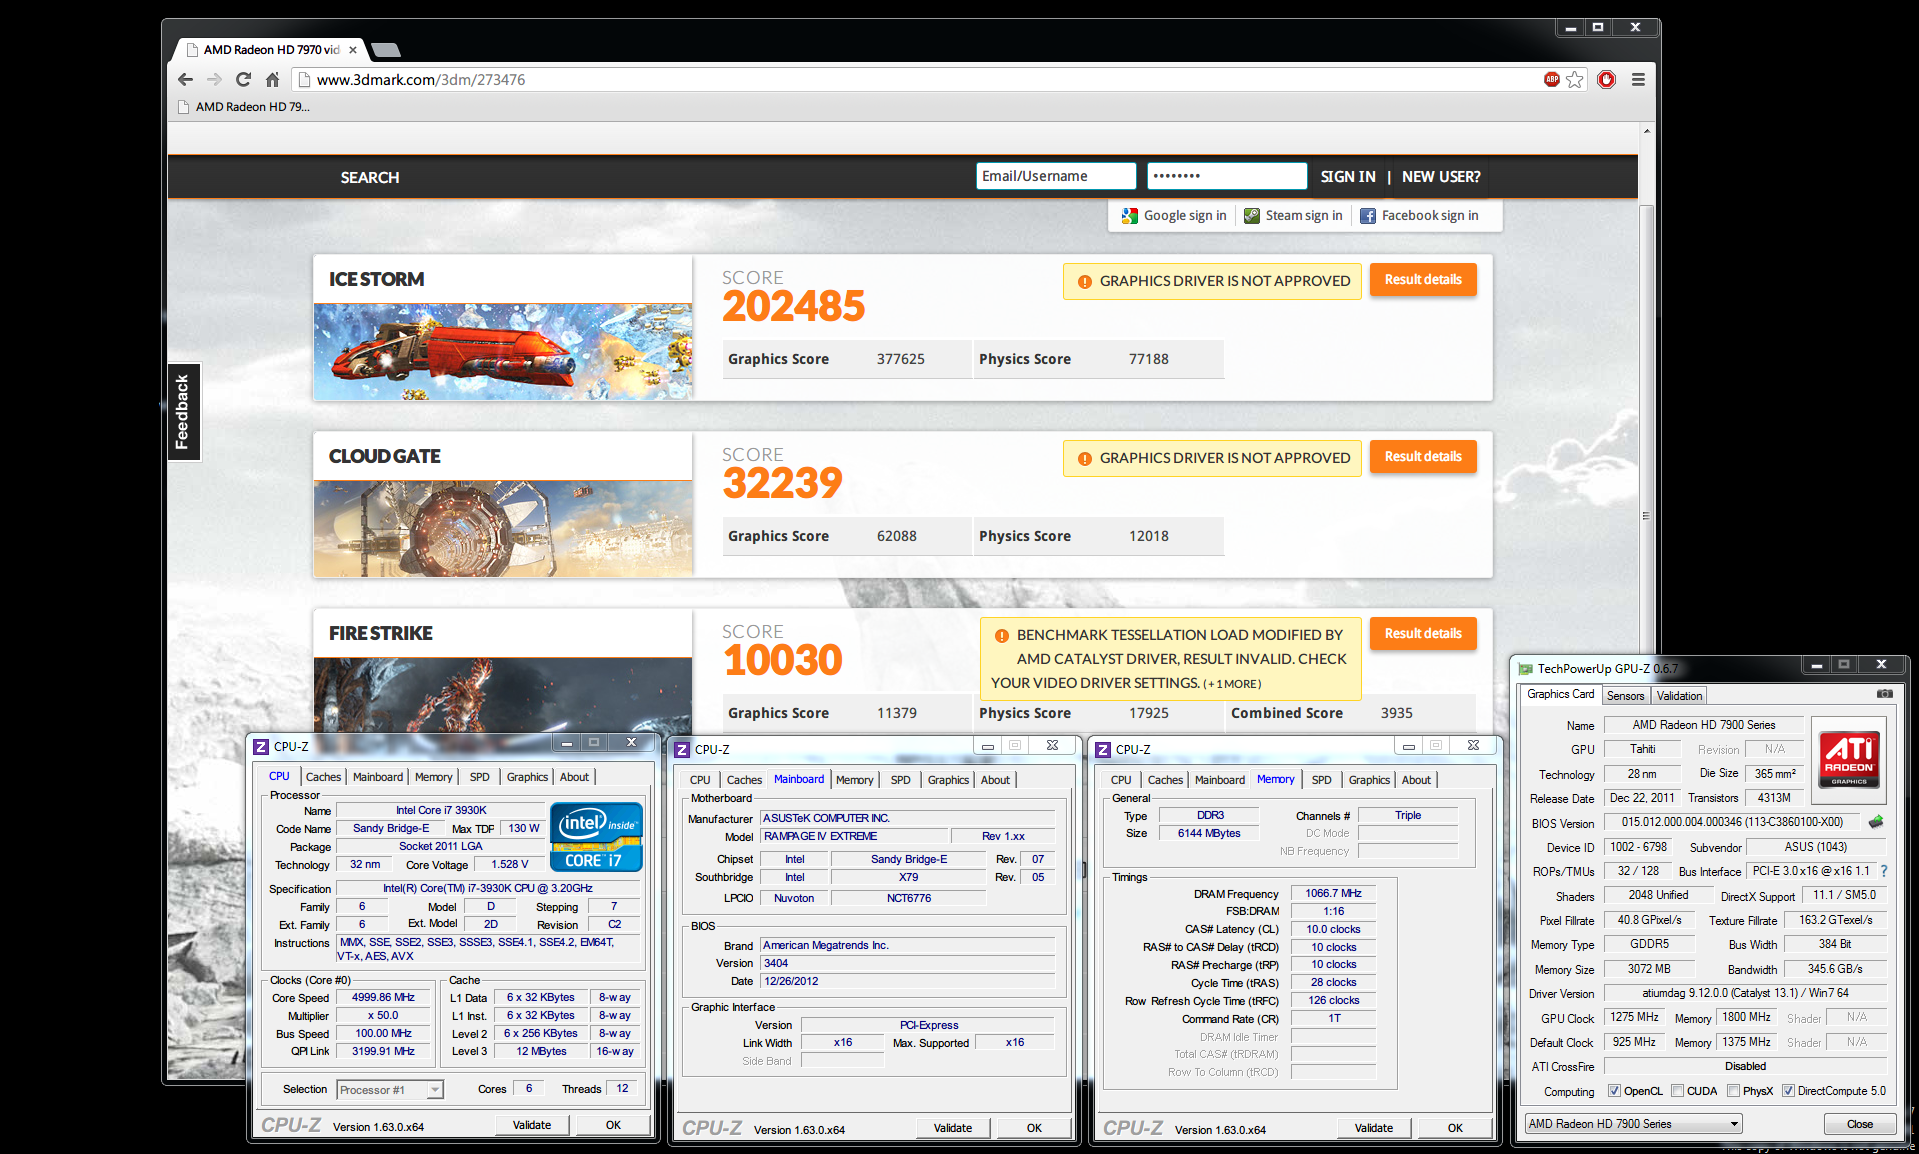Click the NEW USER? link

1441,177
